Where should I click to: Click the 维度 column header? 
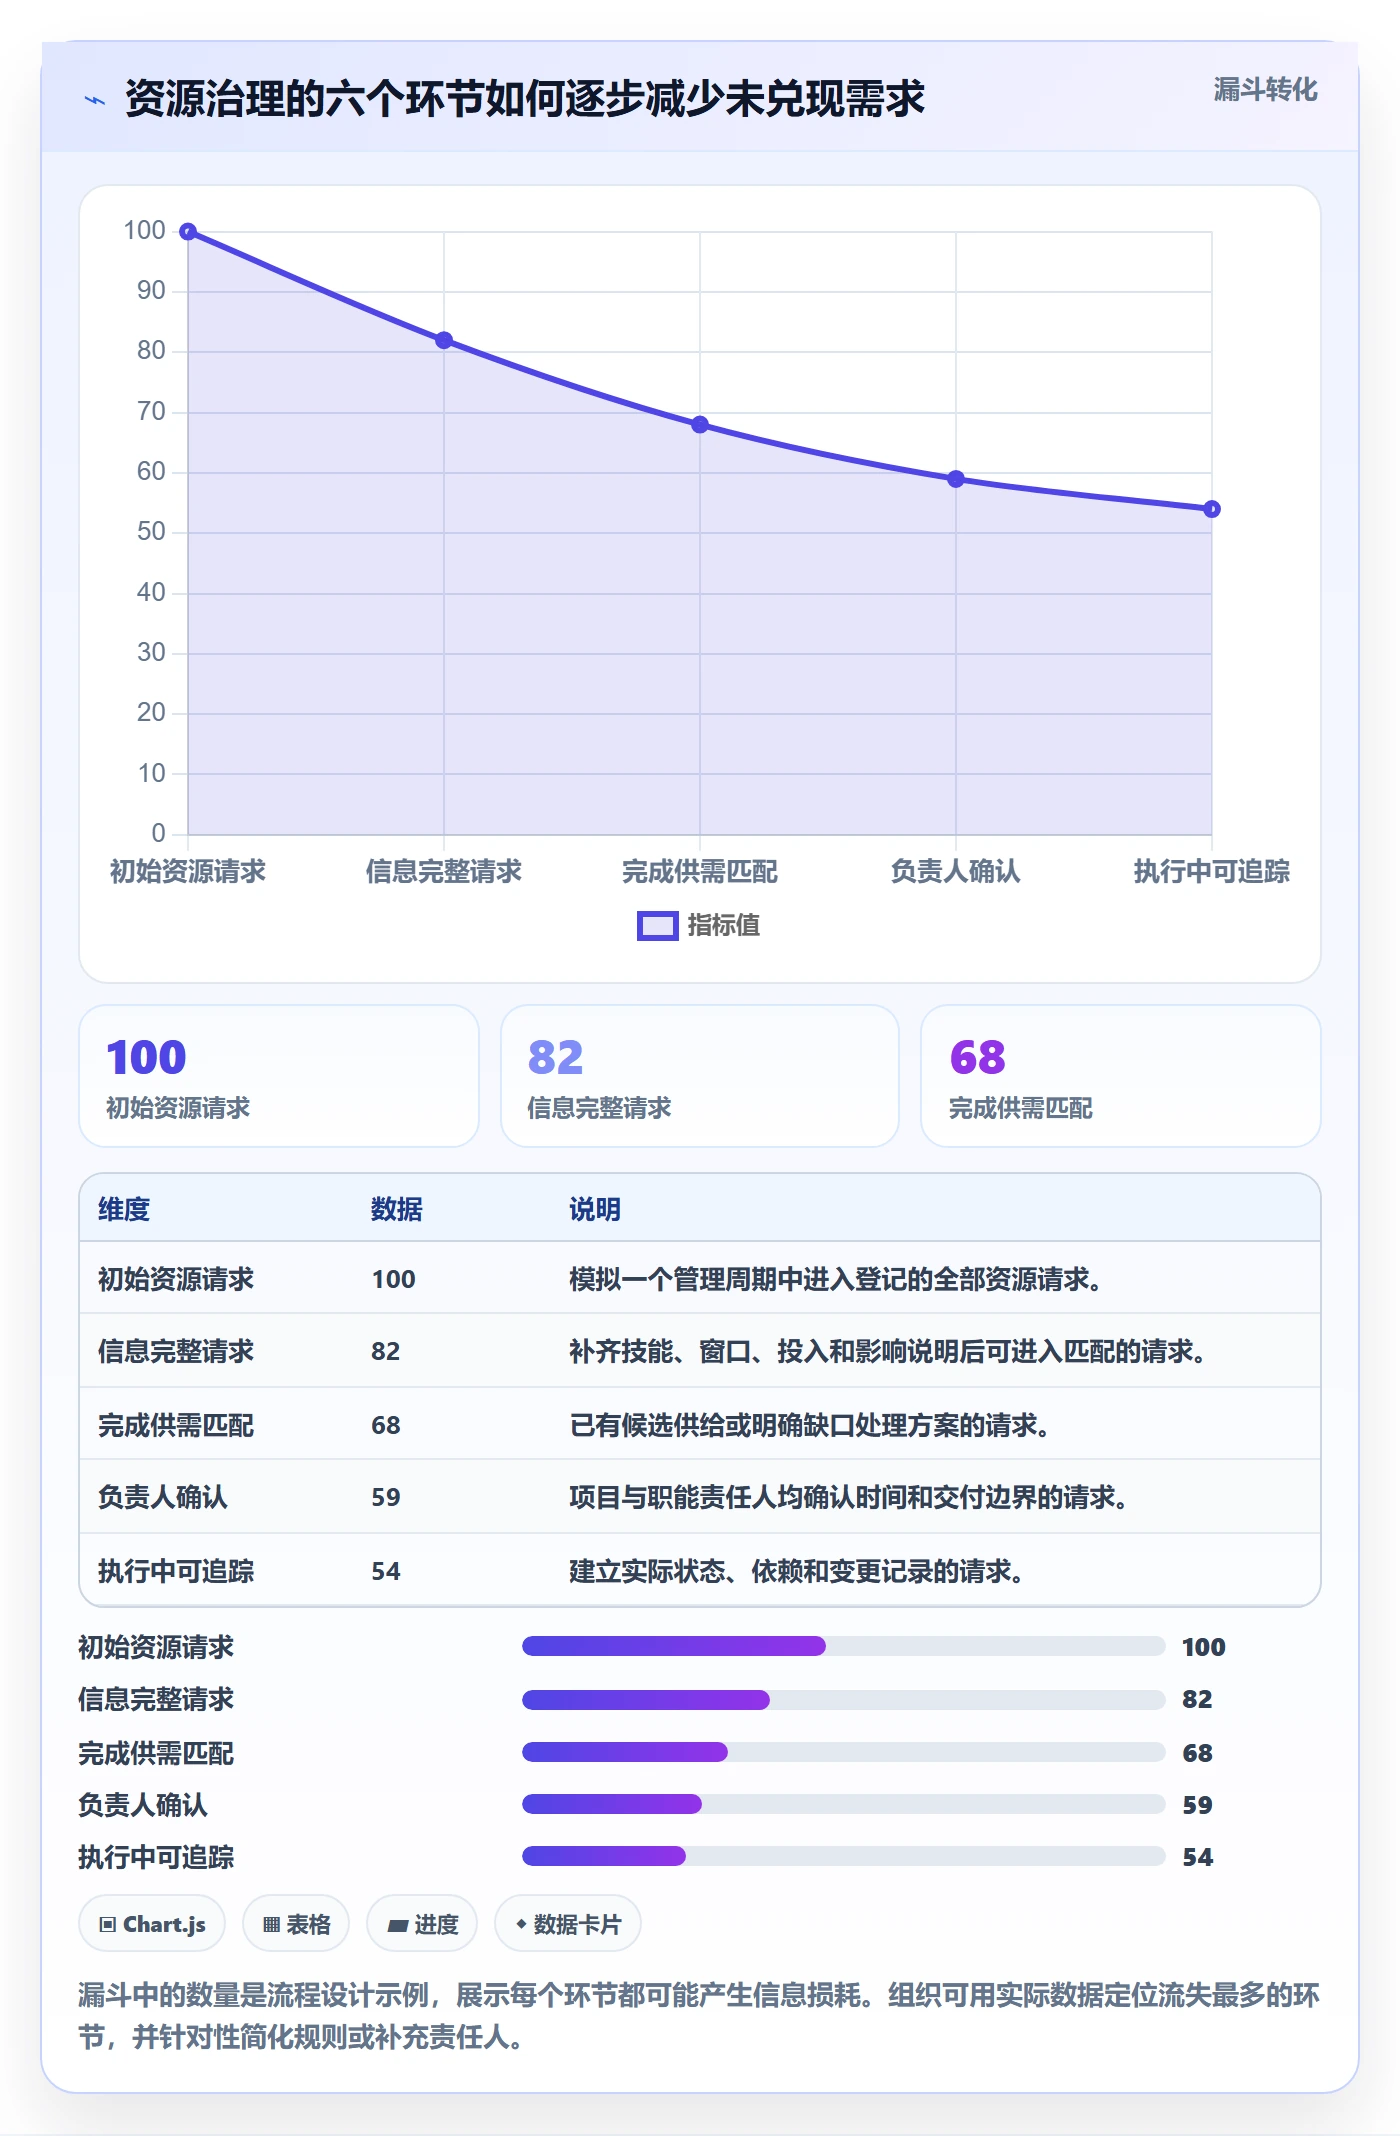(x=124, y=1209)
